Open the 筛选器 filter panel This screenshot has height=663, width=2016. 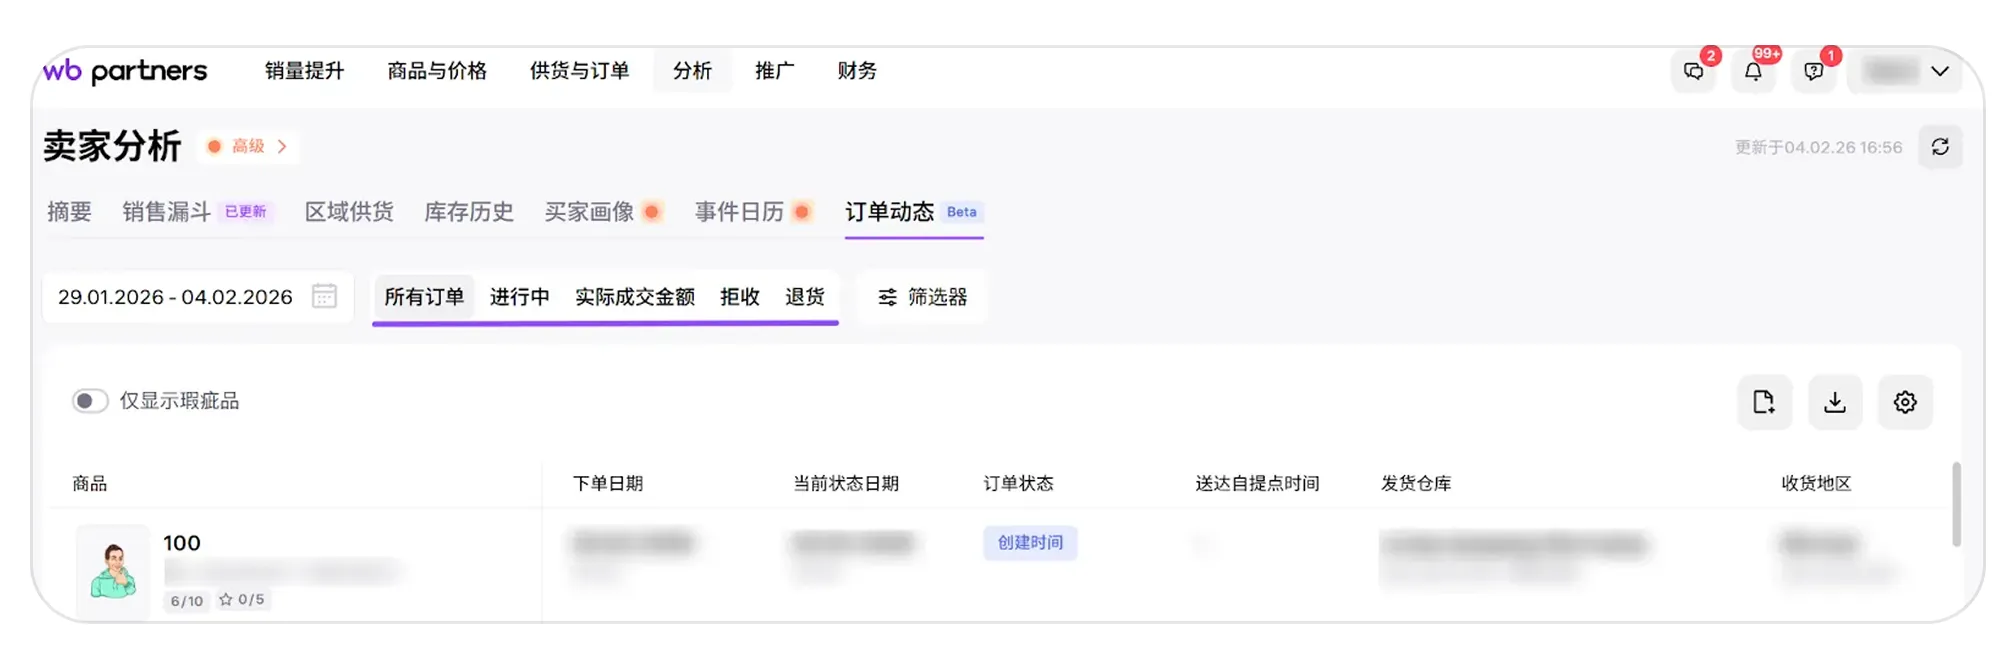tap(922, 297)
